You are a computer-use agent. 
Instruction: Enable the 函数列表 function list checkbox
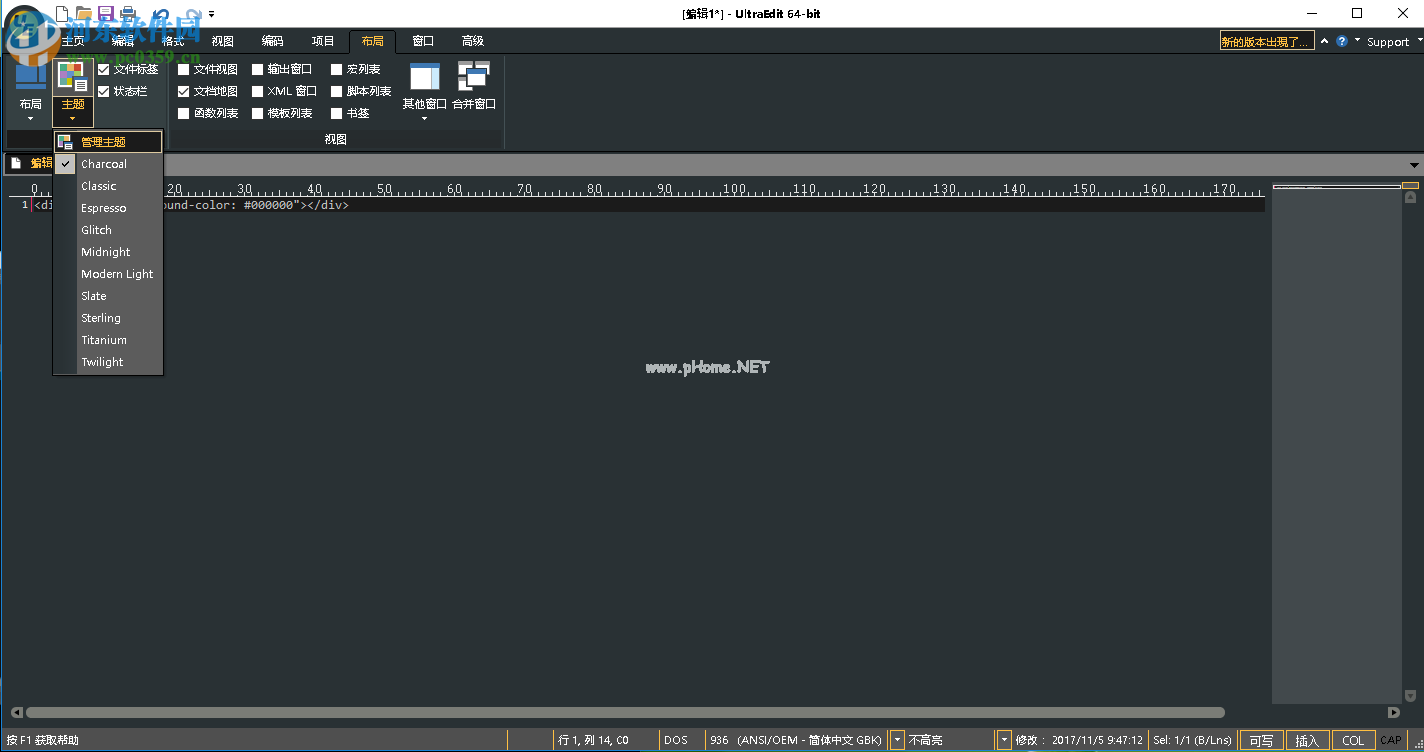tap(184, 113)
